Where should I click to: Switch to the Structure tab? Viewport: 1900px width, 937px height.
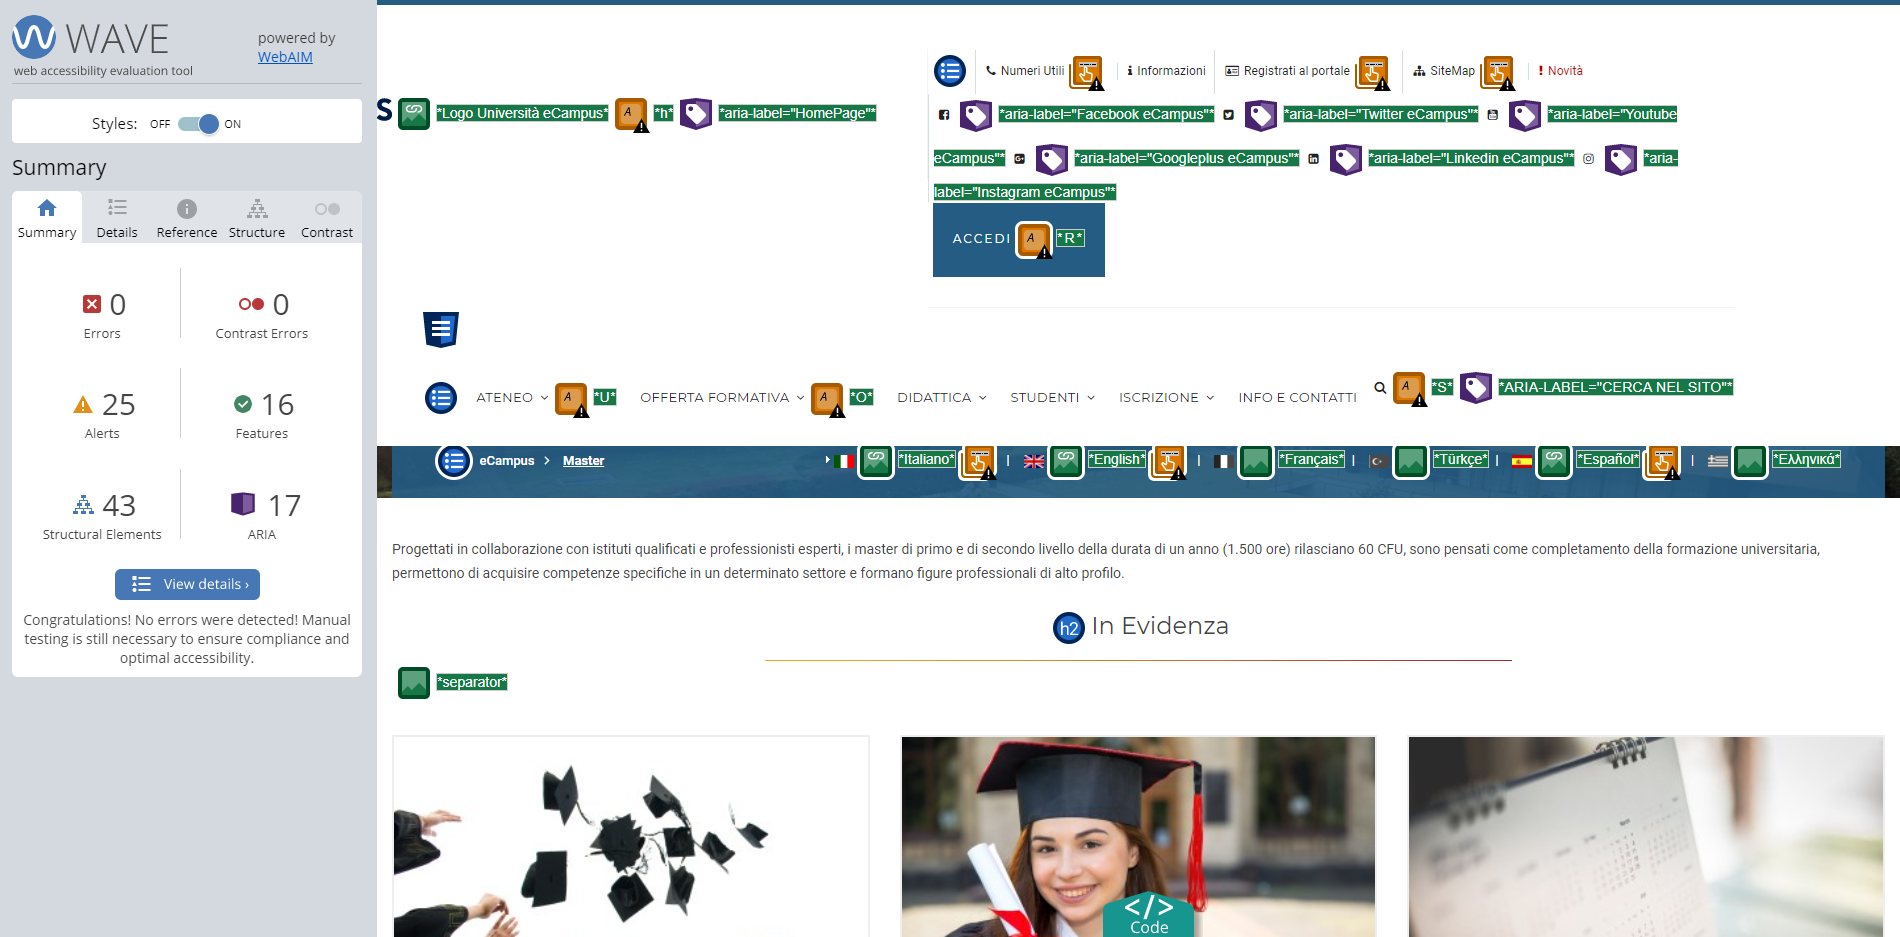coord(257,218)
